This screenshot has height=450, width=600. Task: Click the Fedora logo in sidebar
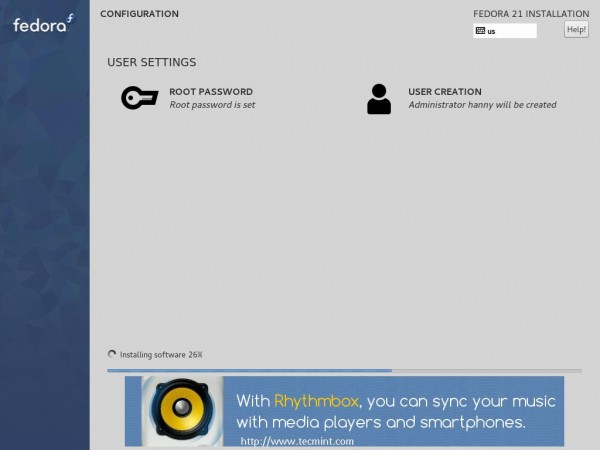[x=43, y=24]
